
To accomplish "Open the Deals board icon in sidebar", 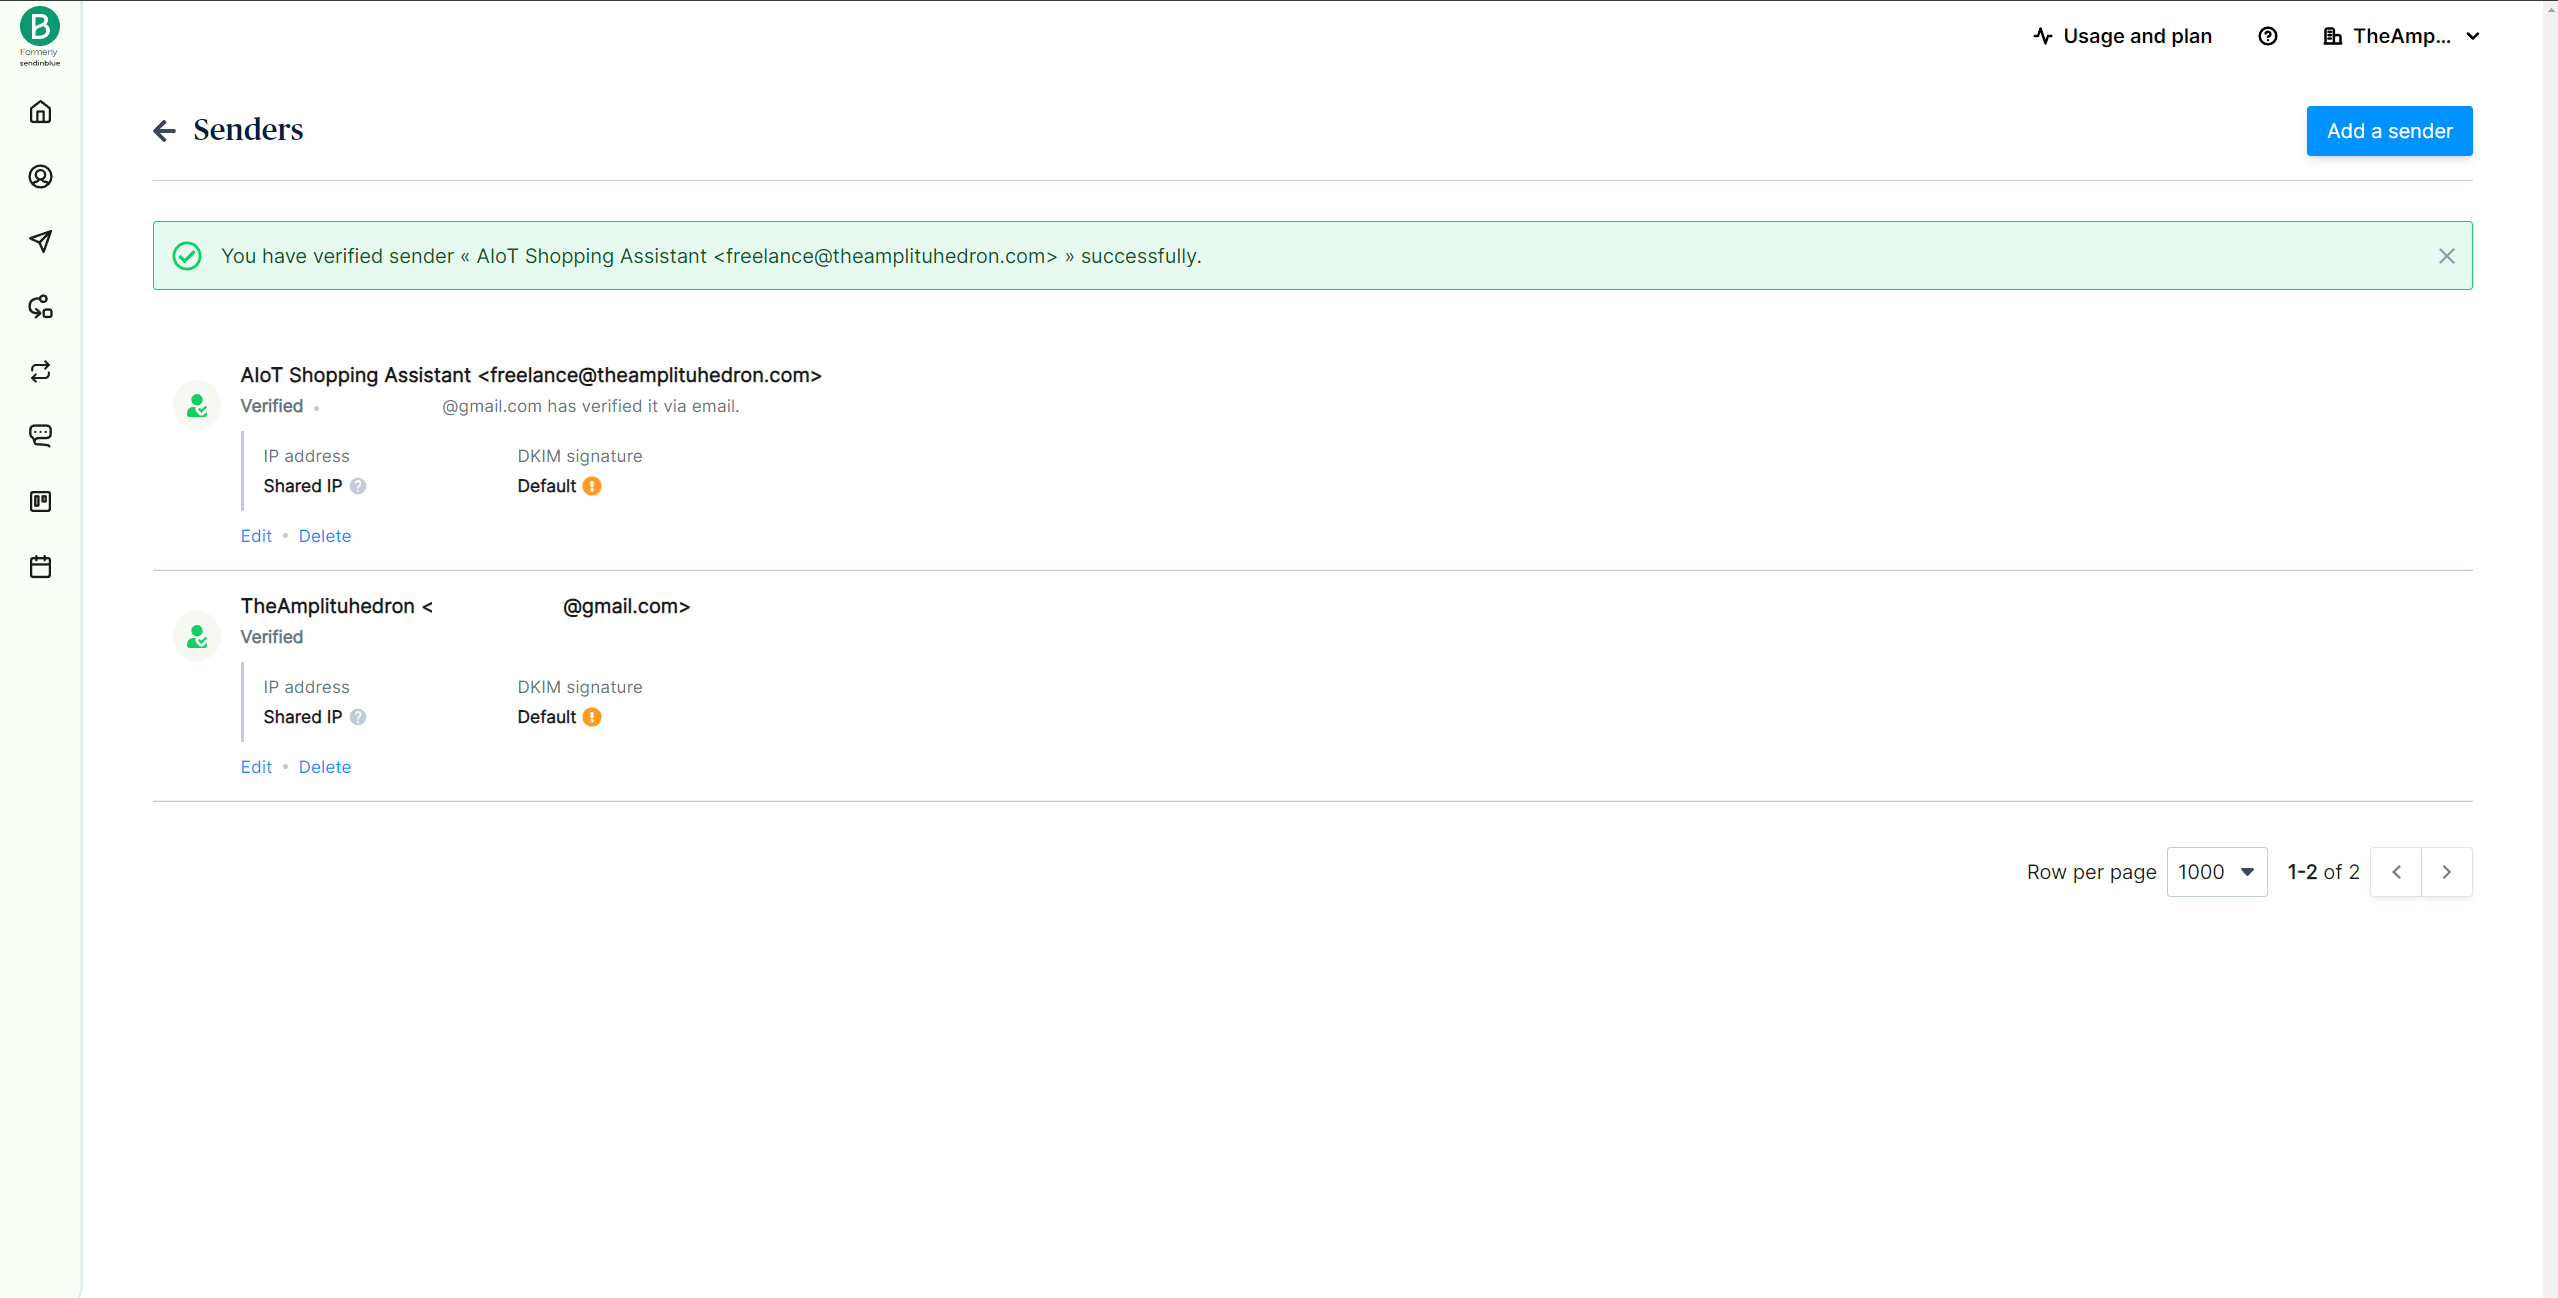I will click(40, 501).
